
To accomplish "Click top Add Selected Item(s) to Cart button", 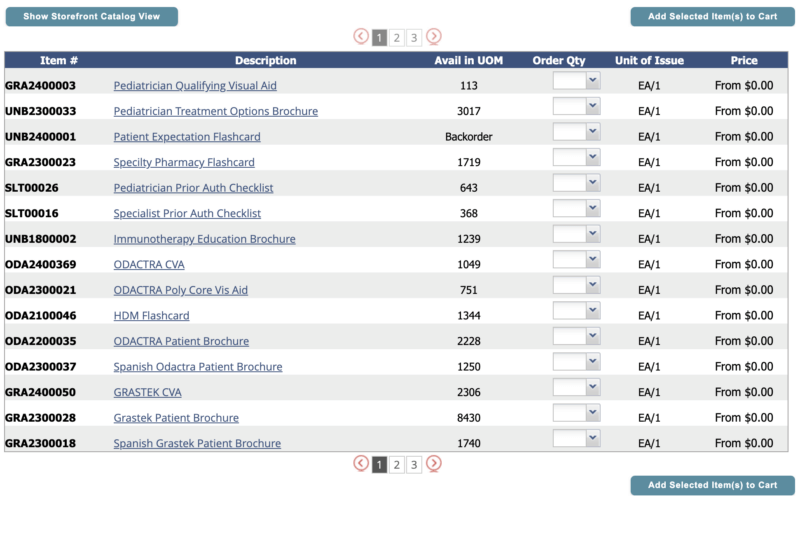I will [x=712, y=16].
